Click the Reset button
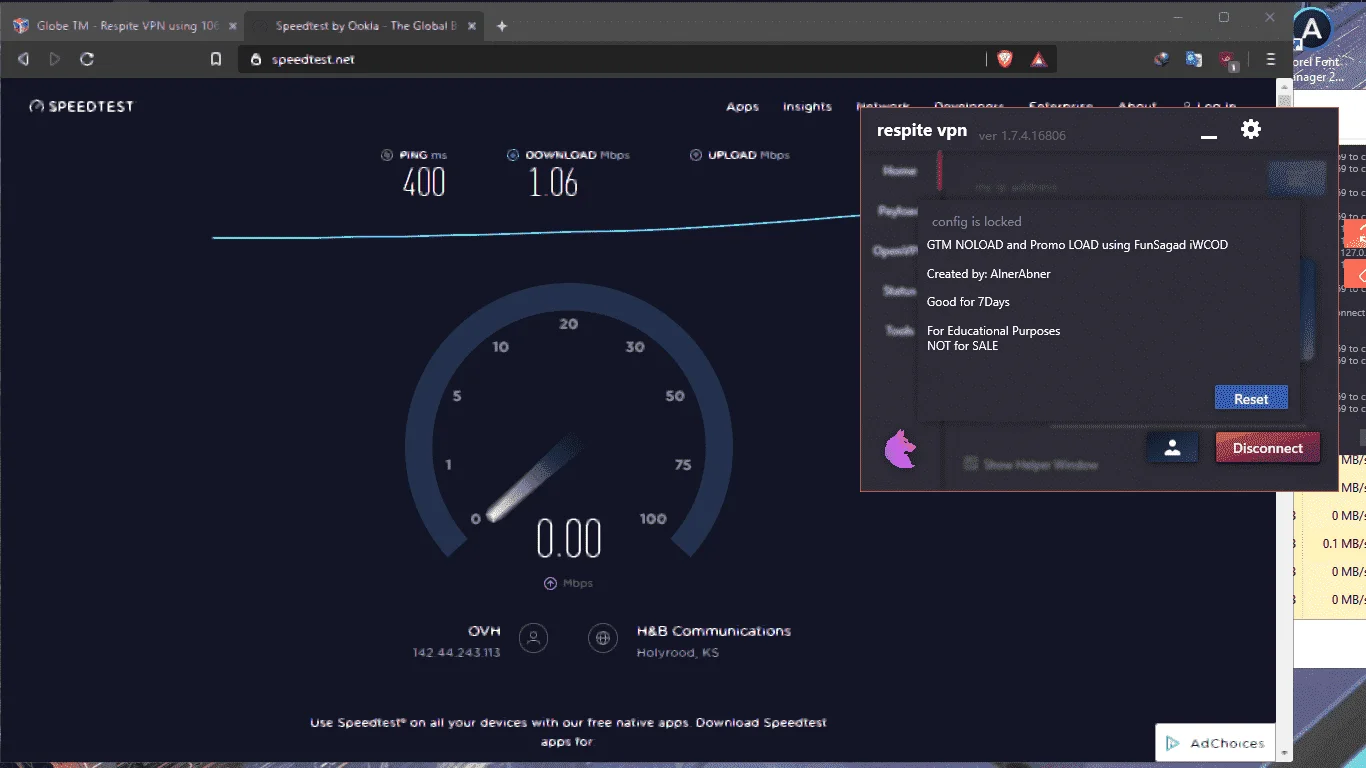 pos(1251,398)
